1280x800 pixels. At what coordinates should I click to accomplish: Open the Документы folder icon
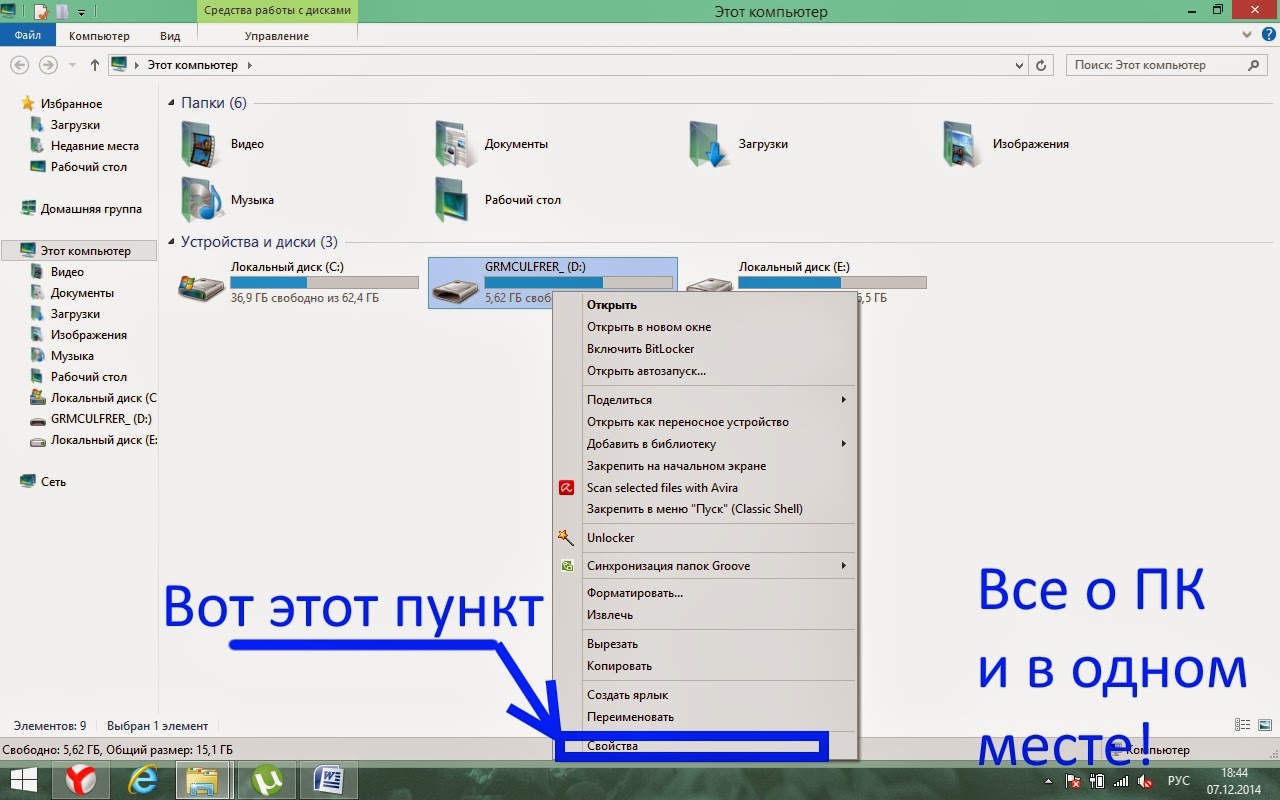pyautogui.click(x=456, y=144)
